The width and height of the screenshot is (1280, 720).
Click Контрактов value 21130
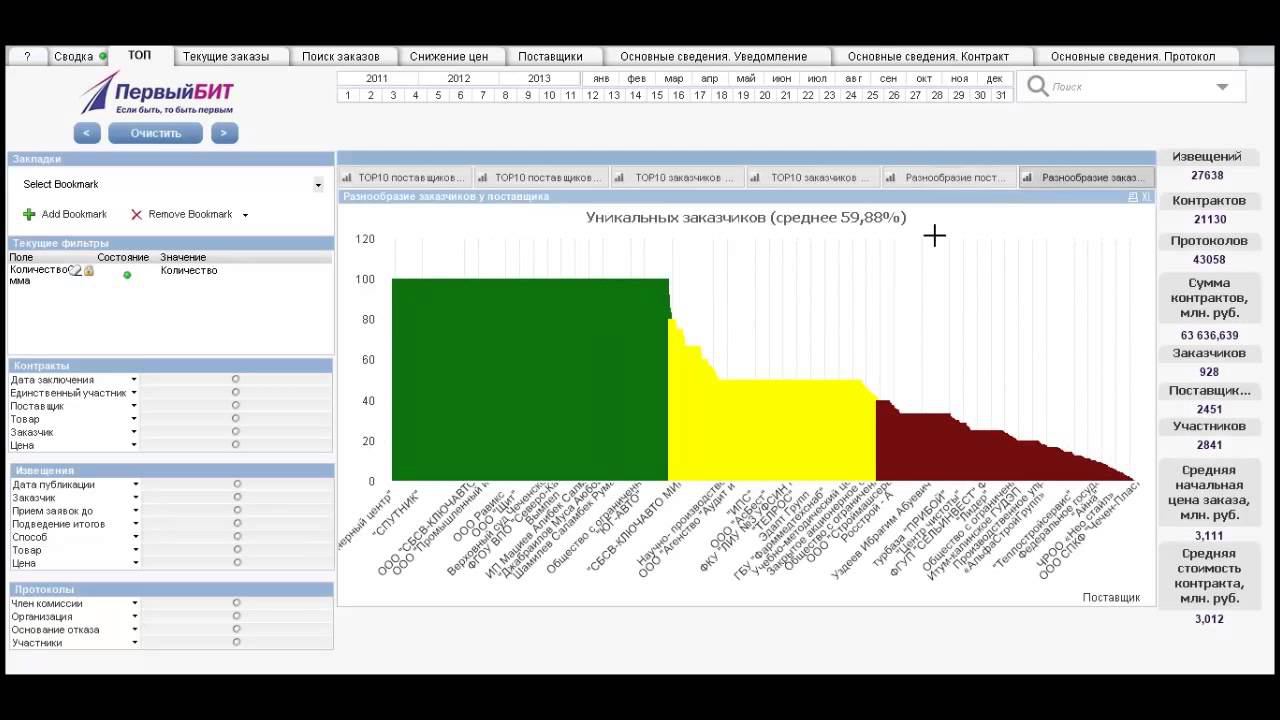click(x=1209, y=219)
